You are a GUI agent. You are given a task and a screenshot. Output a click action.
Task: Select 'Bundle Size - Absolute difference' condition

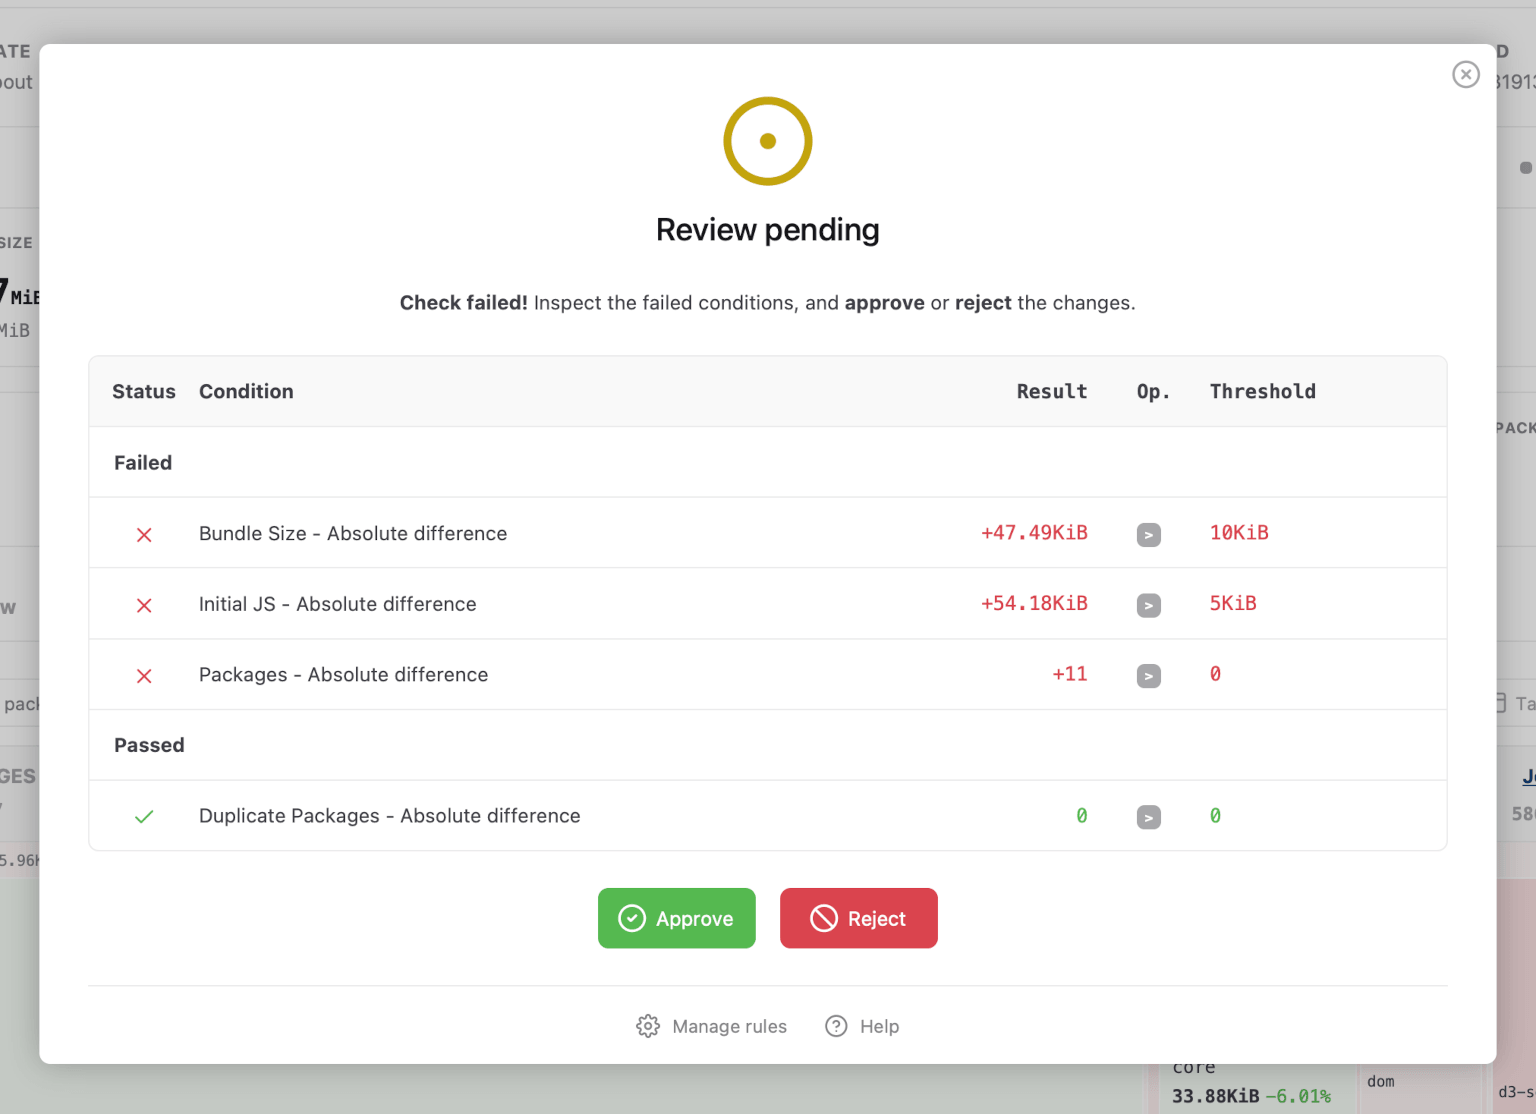click(x=353, y=534)
